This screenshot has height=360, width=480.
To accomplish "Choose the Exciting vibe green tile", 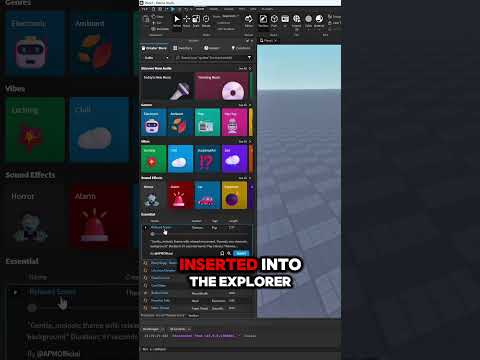I will pyautogui.click(x=154, y=159).
